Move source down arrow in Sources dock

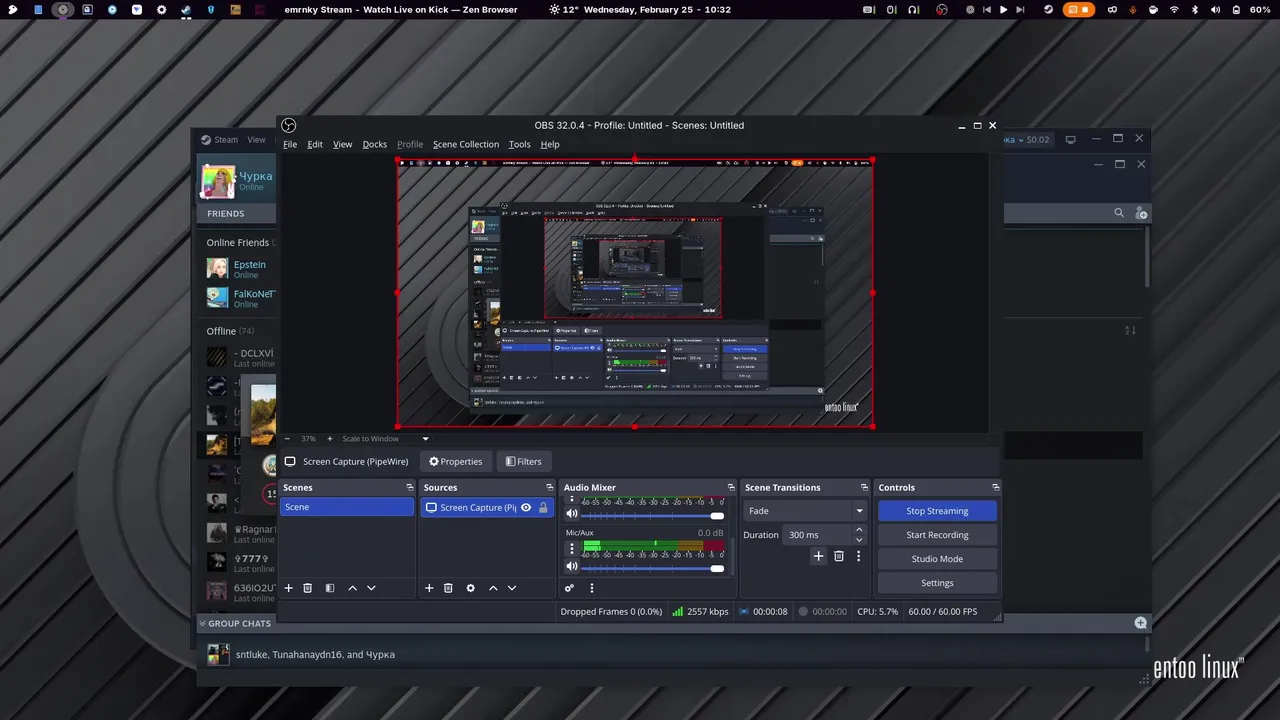coord(512,588)
